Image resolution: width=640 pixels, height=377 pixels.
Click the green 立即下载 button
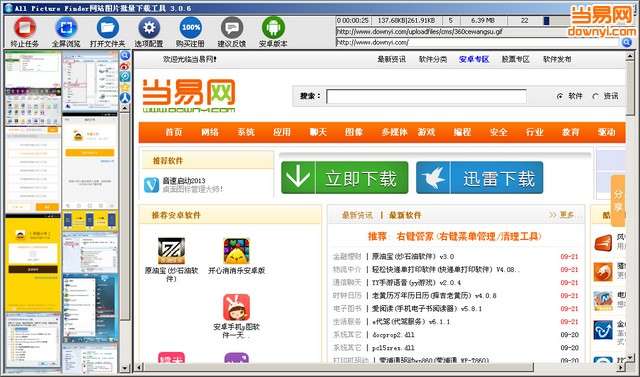[344, 178]
